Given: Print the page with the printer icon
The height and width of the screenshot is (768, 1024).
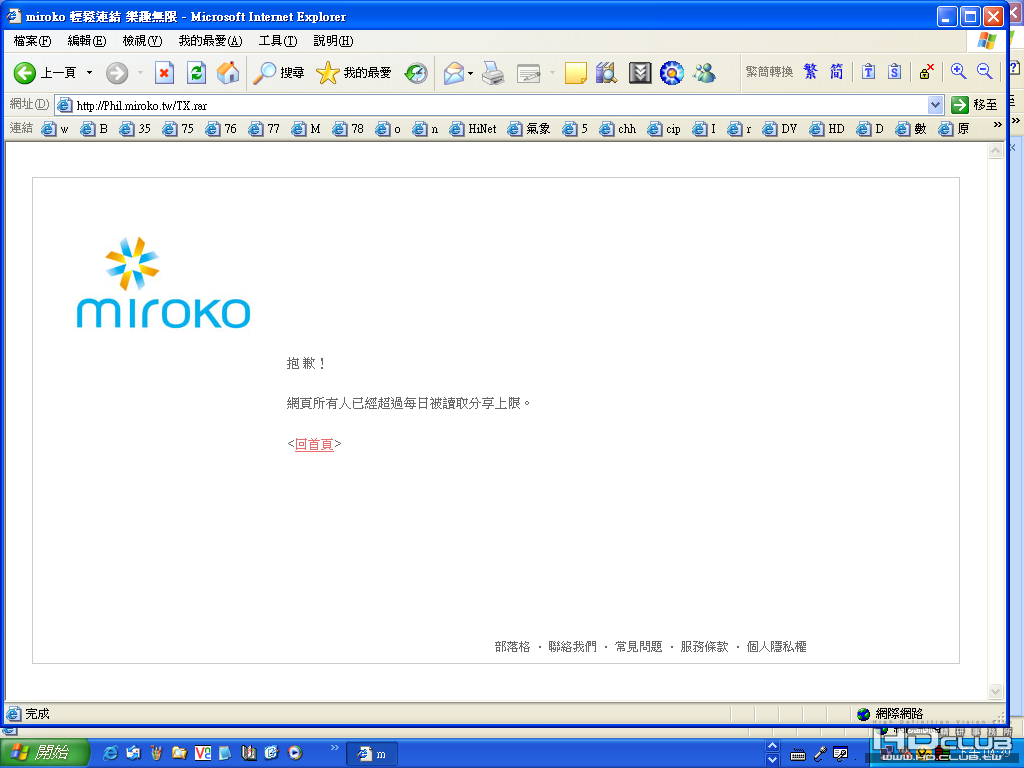Looking at the screenshot, I should coord(493,72).
